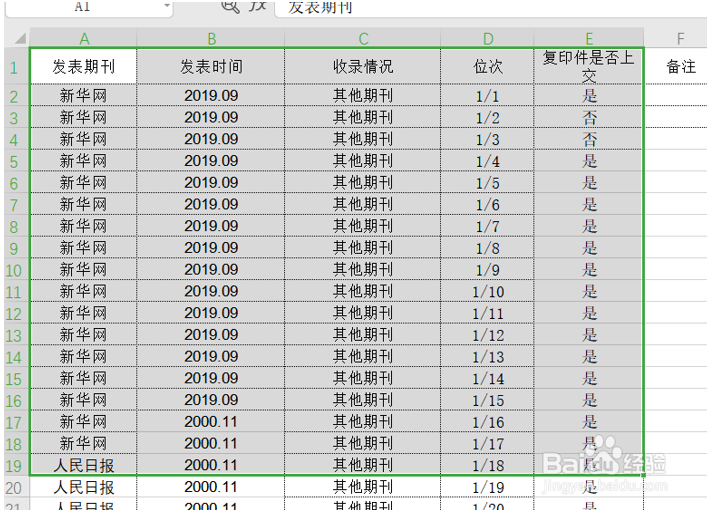Click 2000.11 in row 18

tap(211, 443)
